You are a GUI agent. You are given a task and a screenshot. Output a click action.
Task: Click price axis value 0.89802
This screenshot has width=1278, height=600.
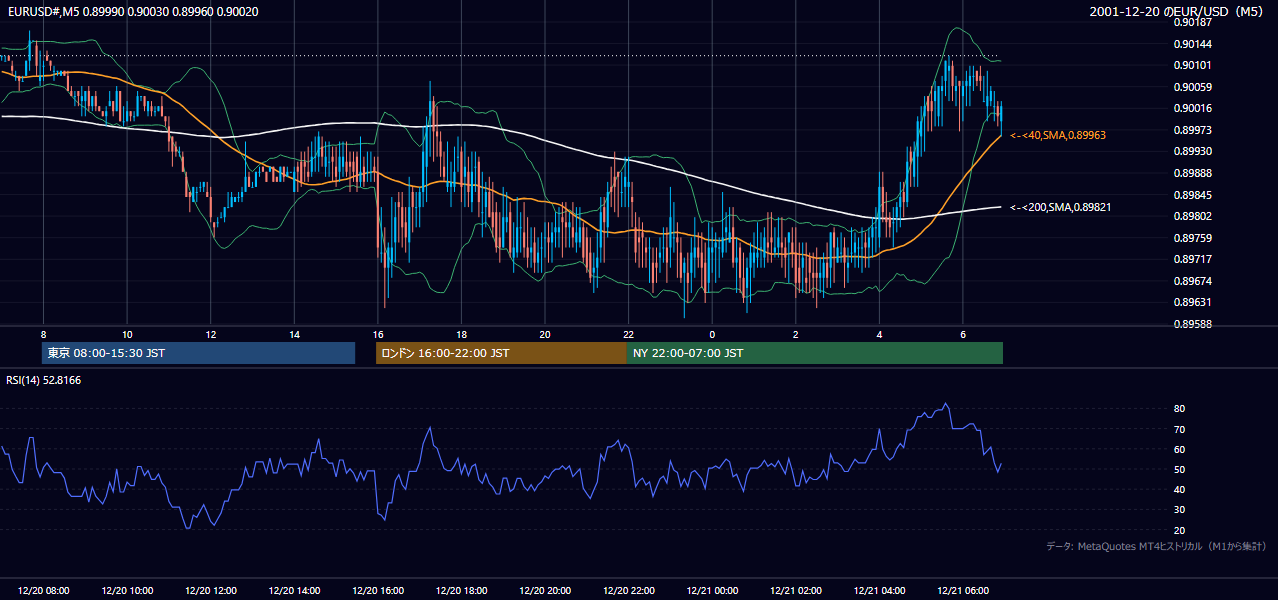[x=1192, y=216]
